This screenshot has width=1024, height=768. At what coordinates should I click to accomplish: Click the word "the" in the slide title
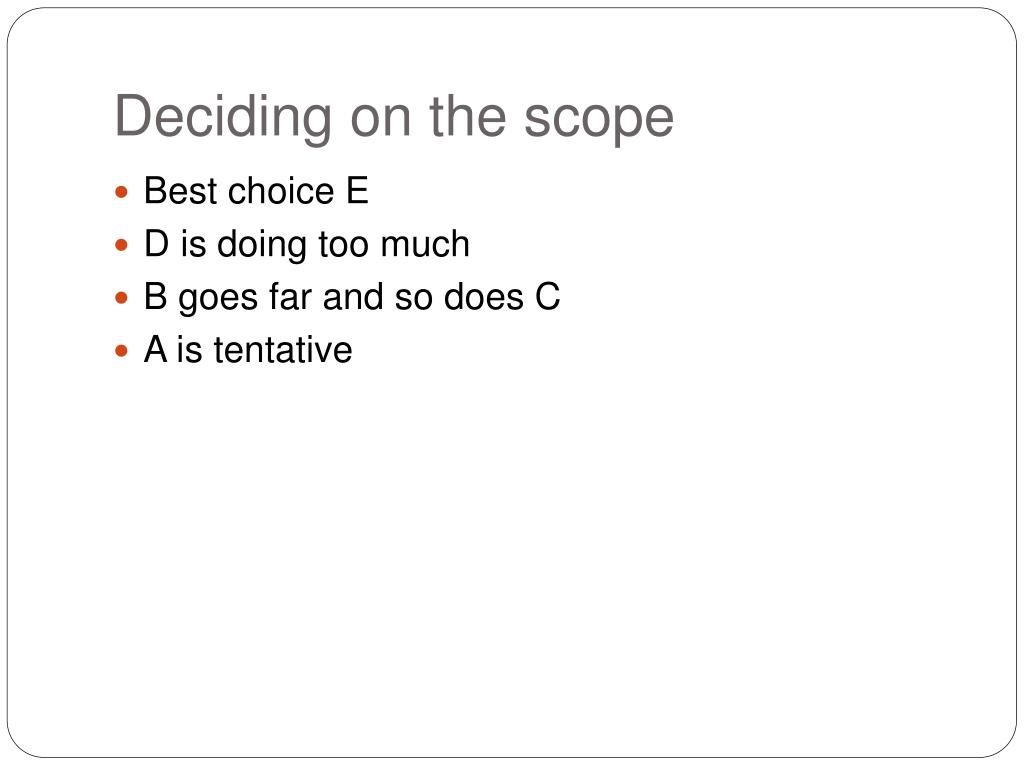pos(468,116)
